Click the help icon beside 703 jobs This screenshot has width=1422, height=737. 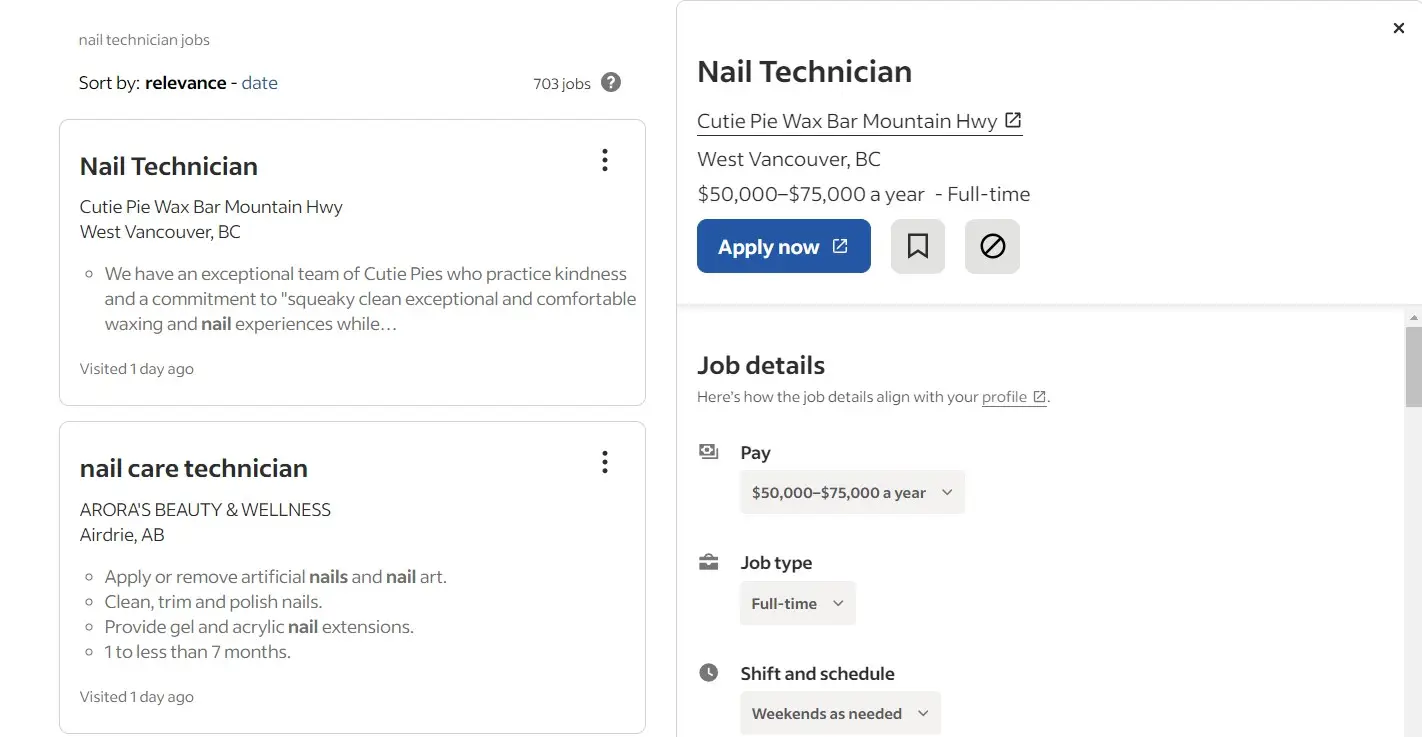point(611,83)
